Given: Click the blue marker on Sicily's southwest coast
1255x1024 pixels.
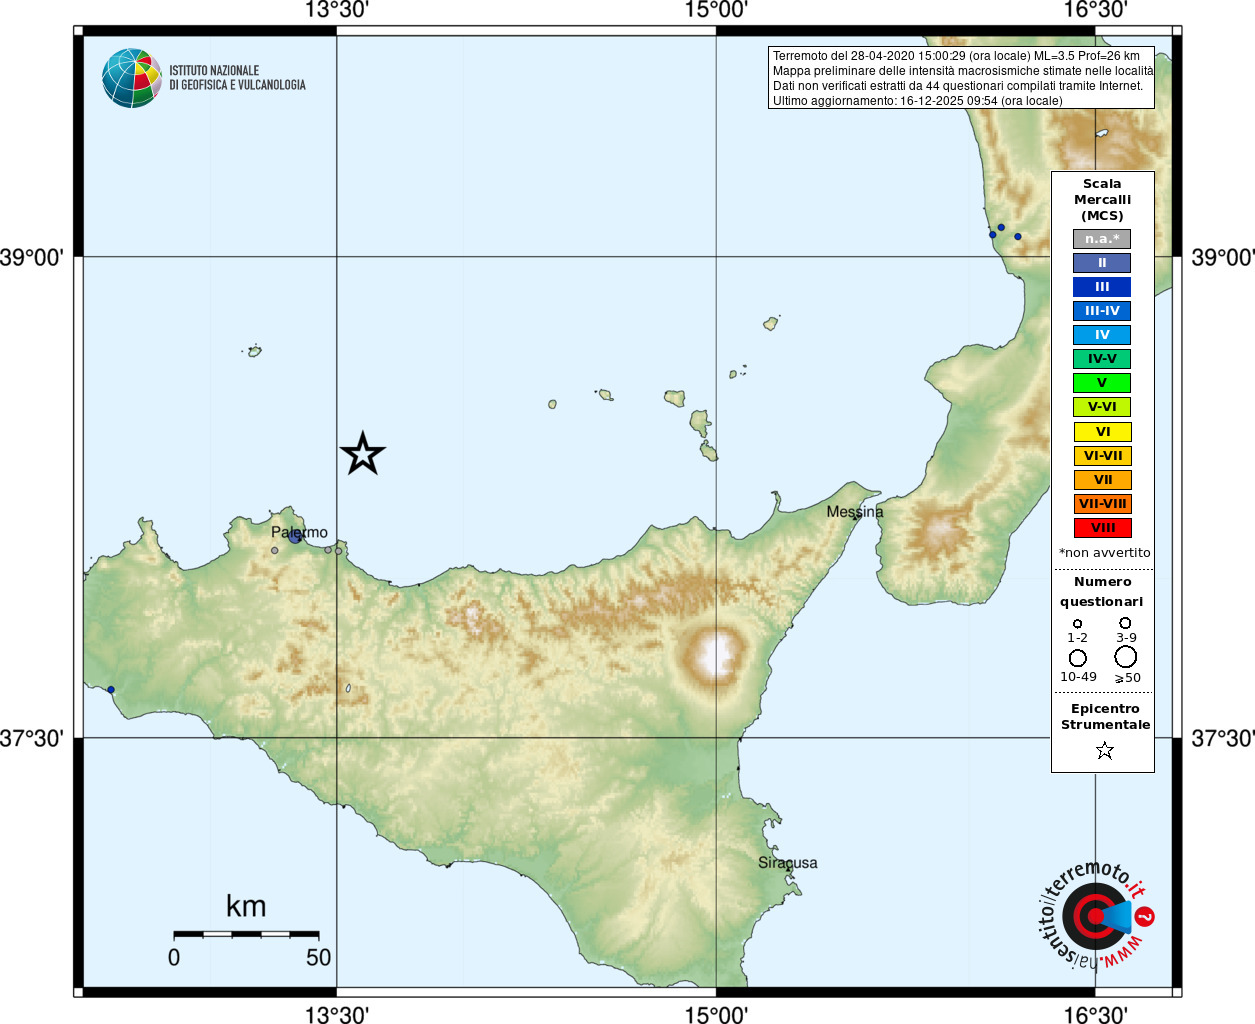Looking at the screenshot, I should point(111,690).
